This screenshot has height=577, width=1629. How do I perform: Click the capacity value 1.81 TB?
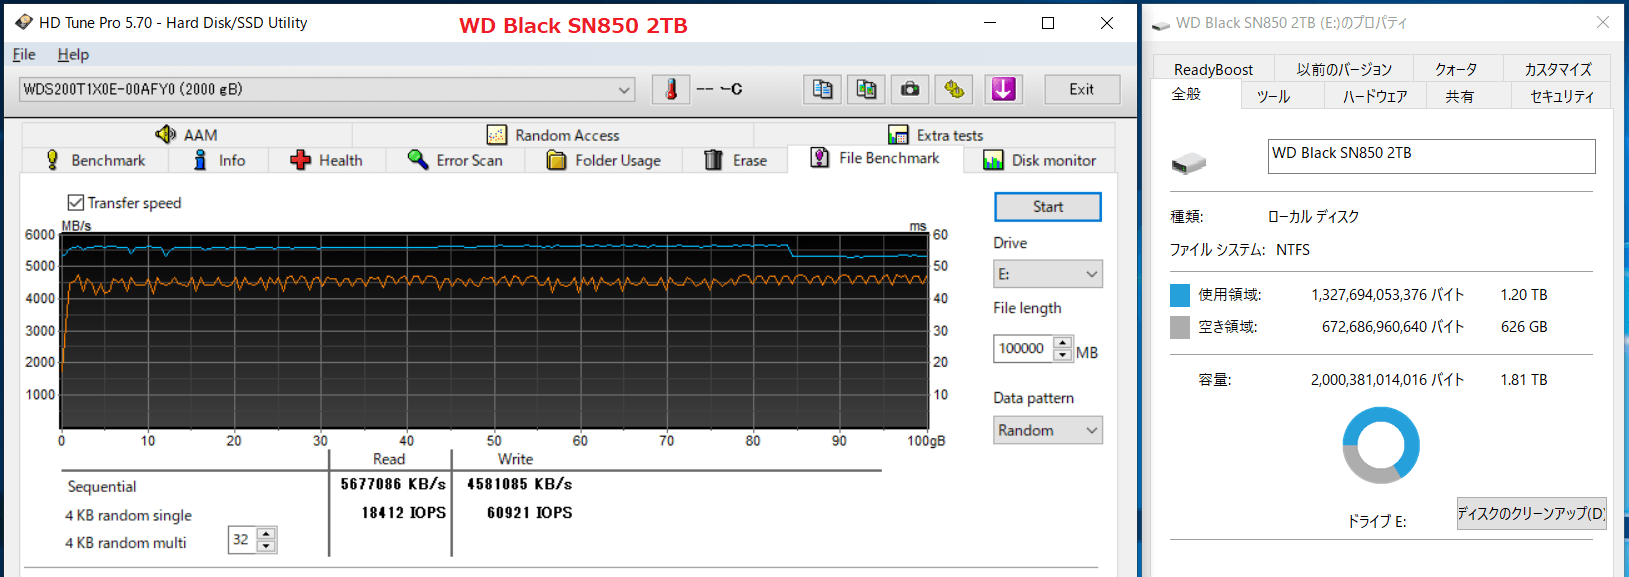tap(1524, 380)
